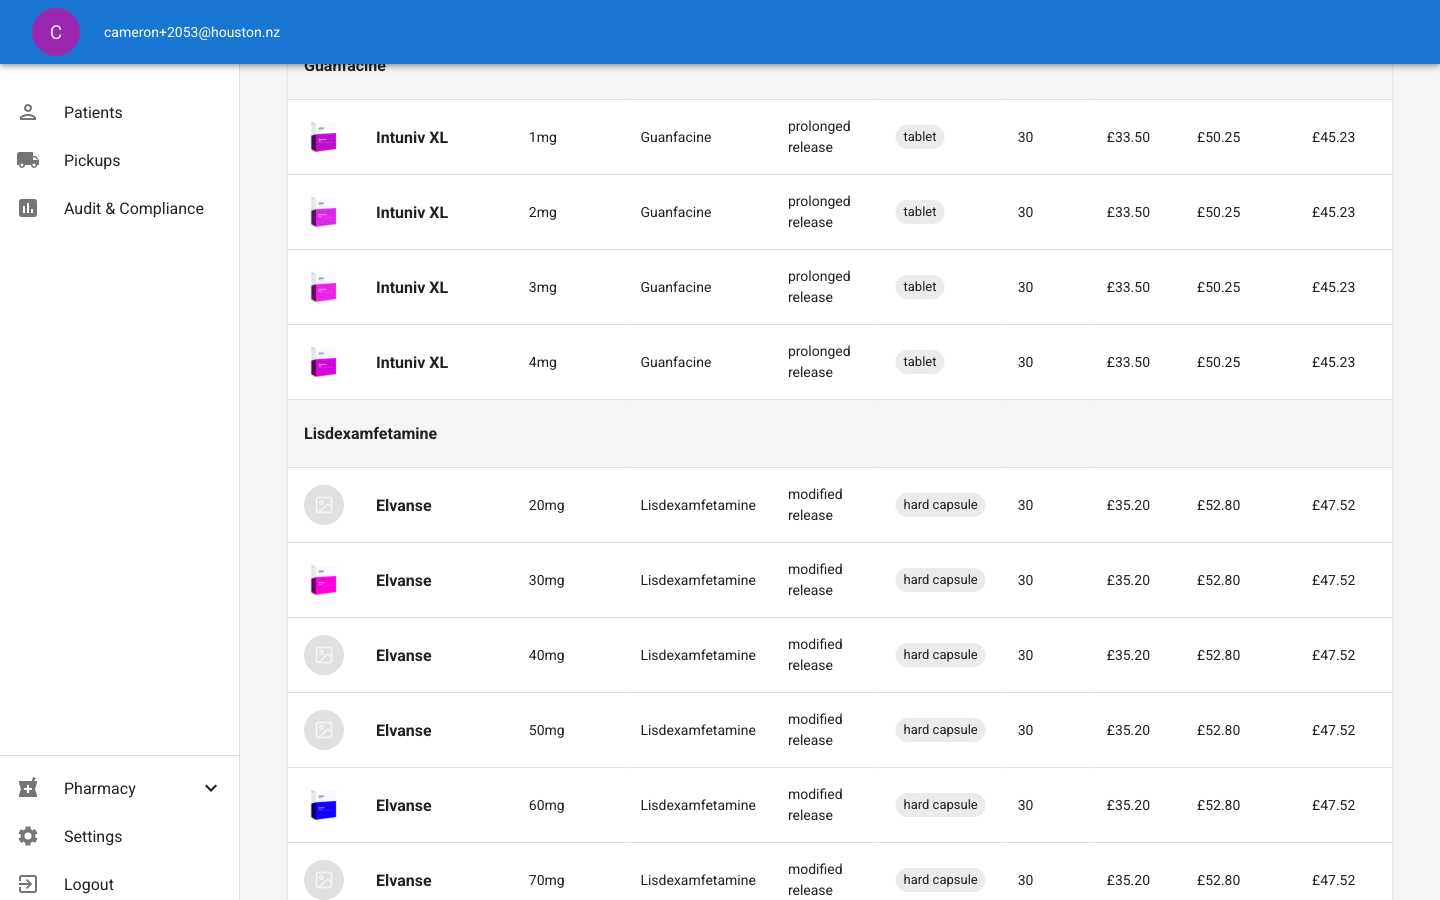Click hard capsule chip in Elvanse 70mg row
Viewport: 1440px width, 900px height.
[x=940, y=880]
